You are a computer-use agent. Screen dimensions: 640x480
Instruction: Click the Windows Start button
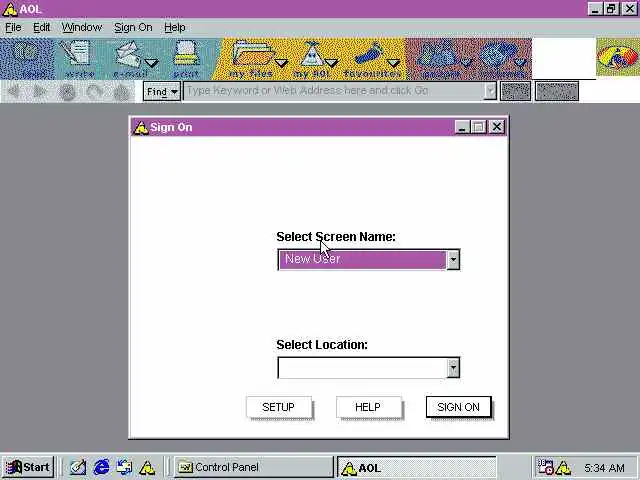click(27, 467)
